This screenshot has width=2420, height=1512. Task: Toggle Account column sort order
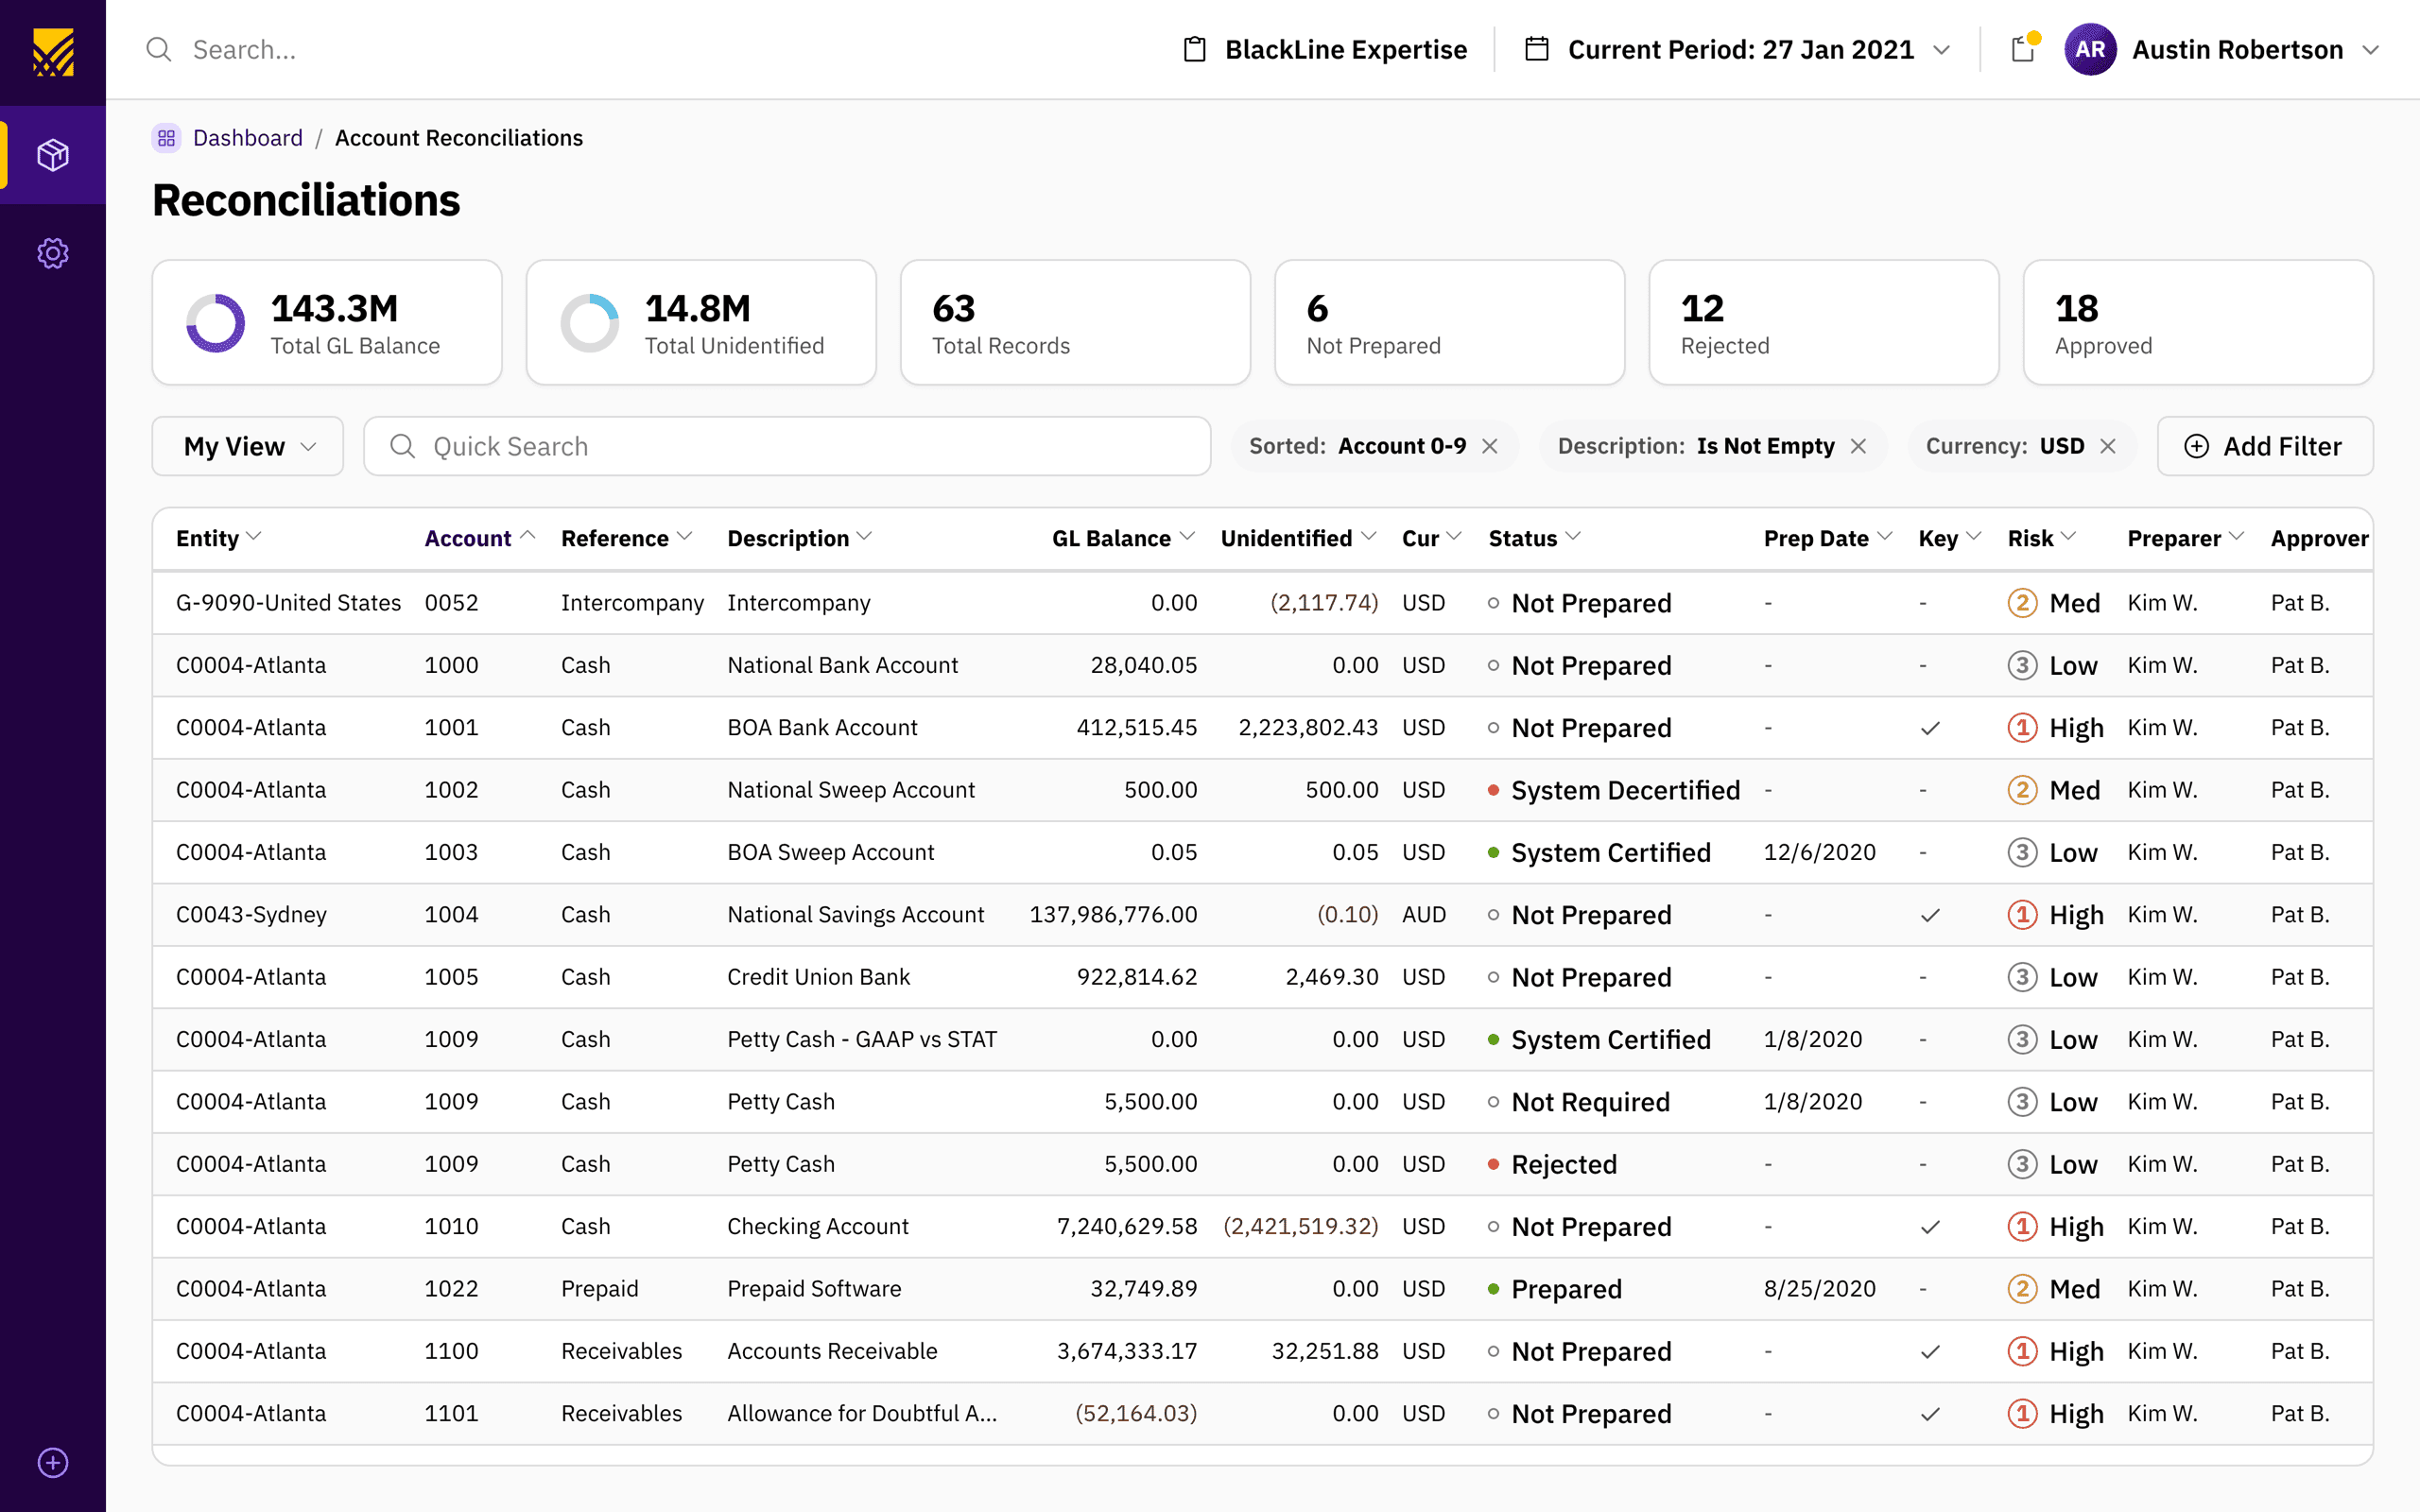[480, 538]
